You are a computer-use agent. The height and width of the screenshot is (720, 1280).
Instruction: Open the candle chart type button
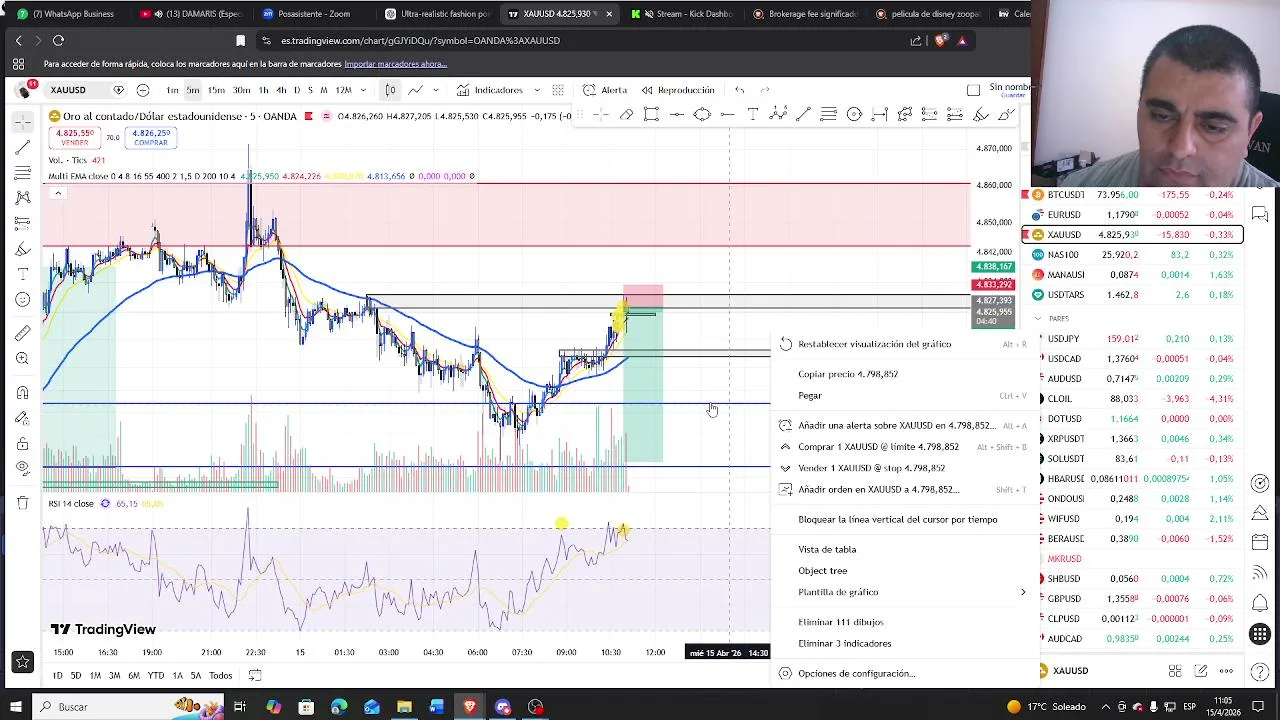coord(391,90)
